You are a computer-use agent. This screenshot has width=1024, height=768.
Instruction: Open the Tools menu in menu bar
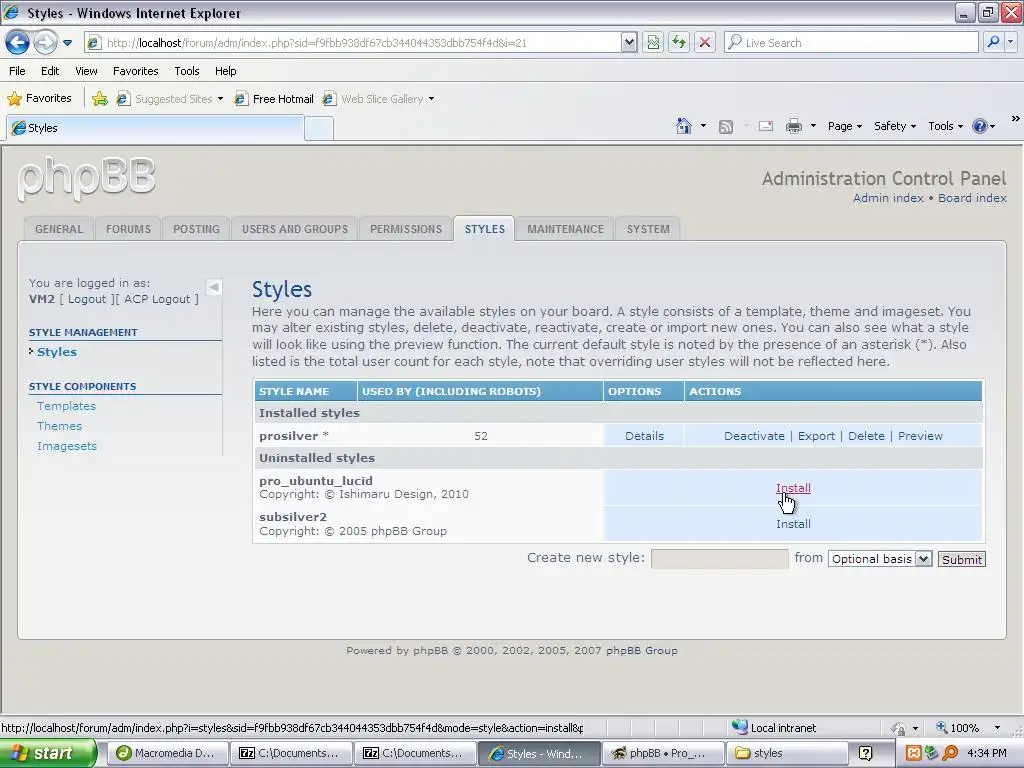point(187,71)
